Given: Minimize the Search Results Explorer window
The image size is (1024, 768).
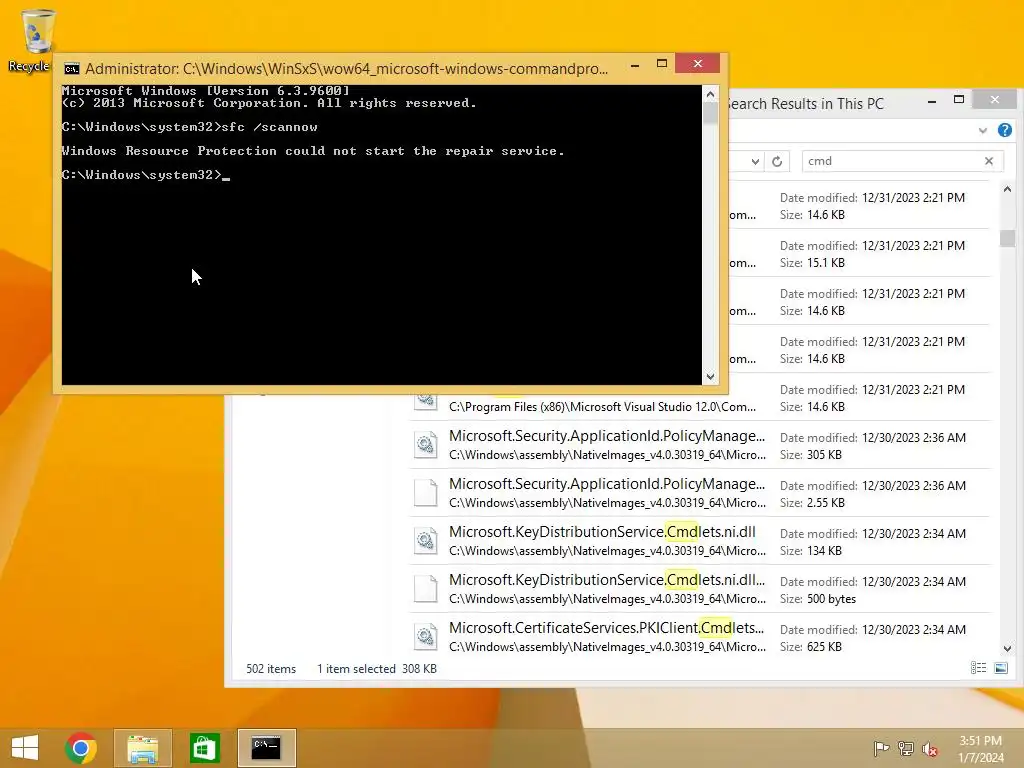Looking at the screenshot, I should click(x=932, y=101).
